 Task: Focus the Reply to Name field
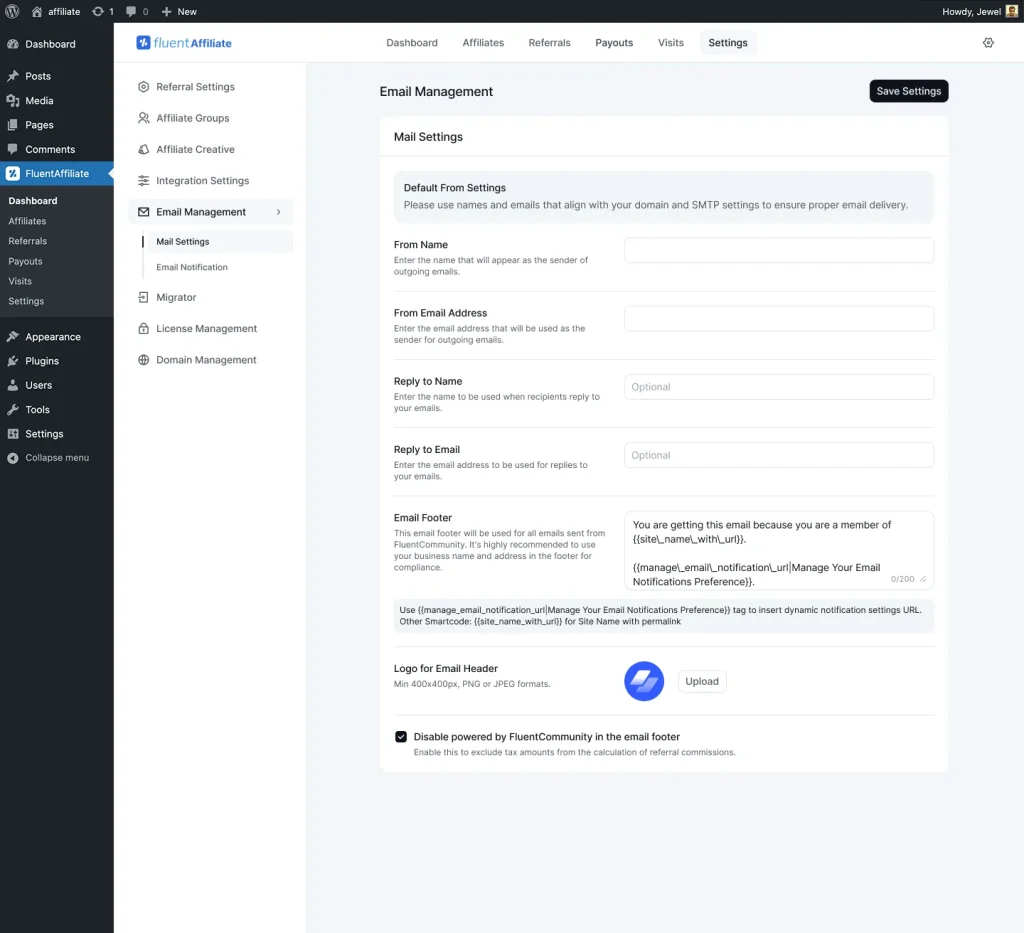pos(778,387)
